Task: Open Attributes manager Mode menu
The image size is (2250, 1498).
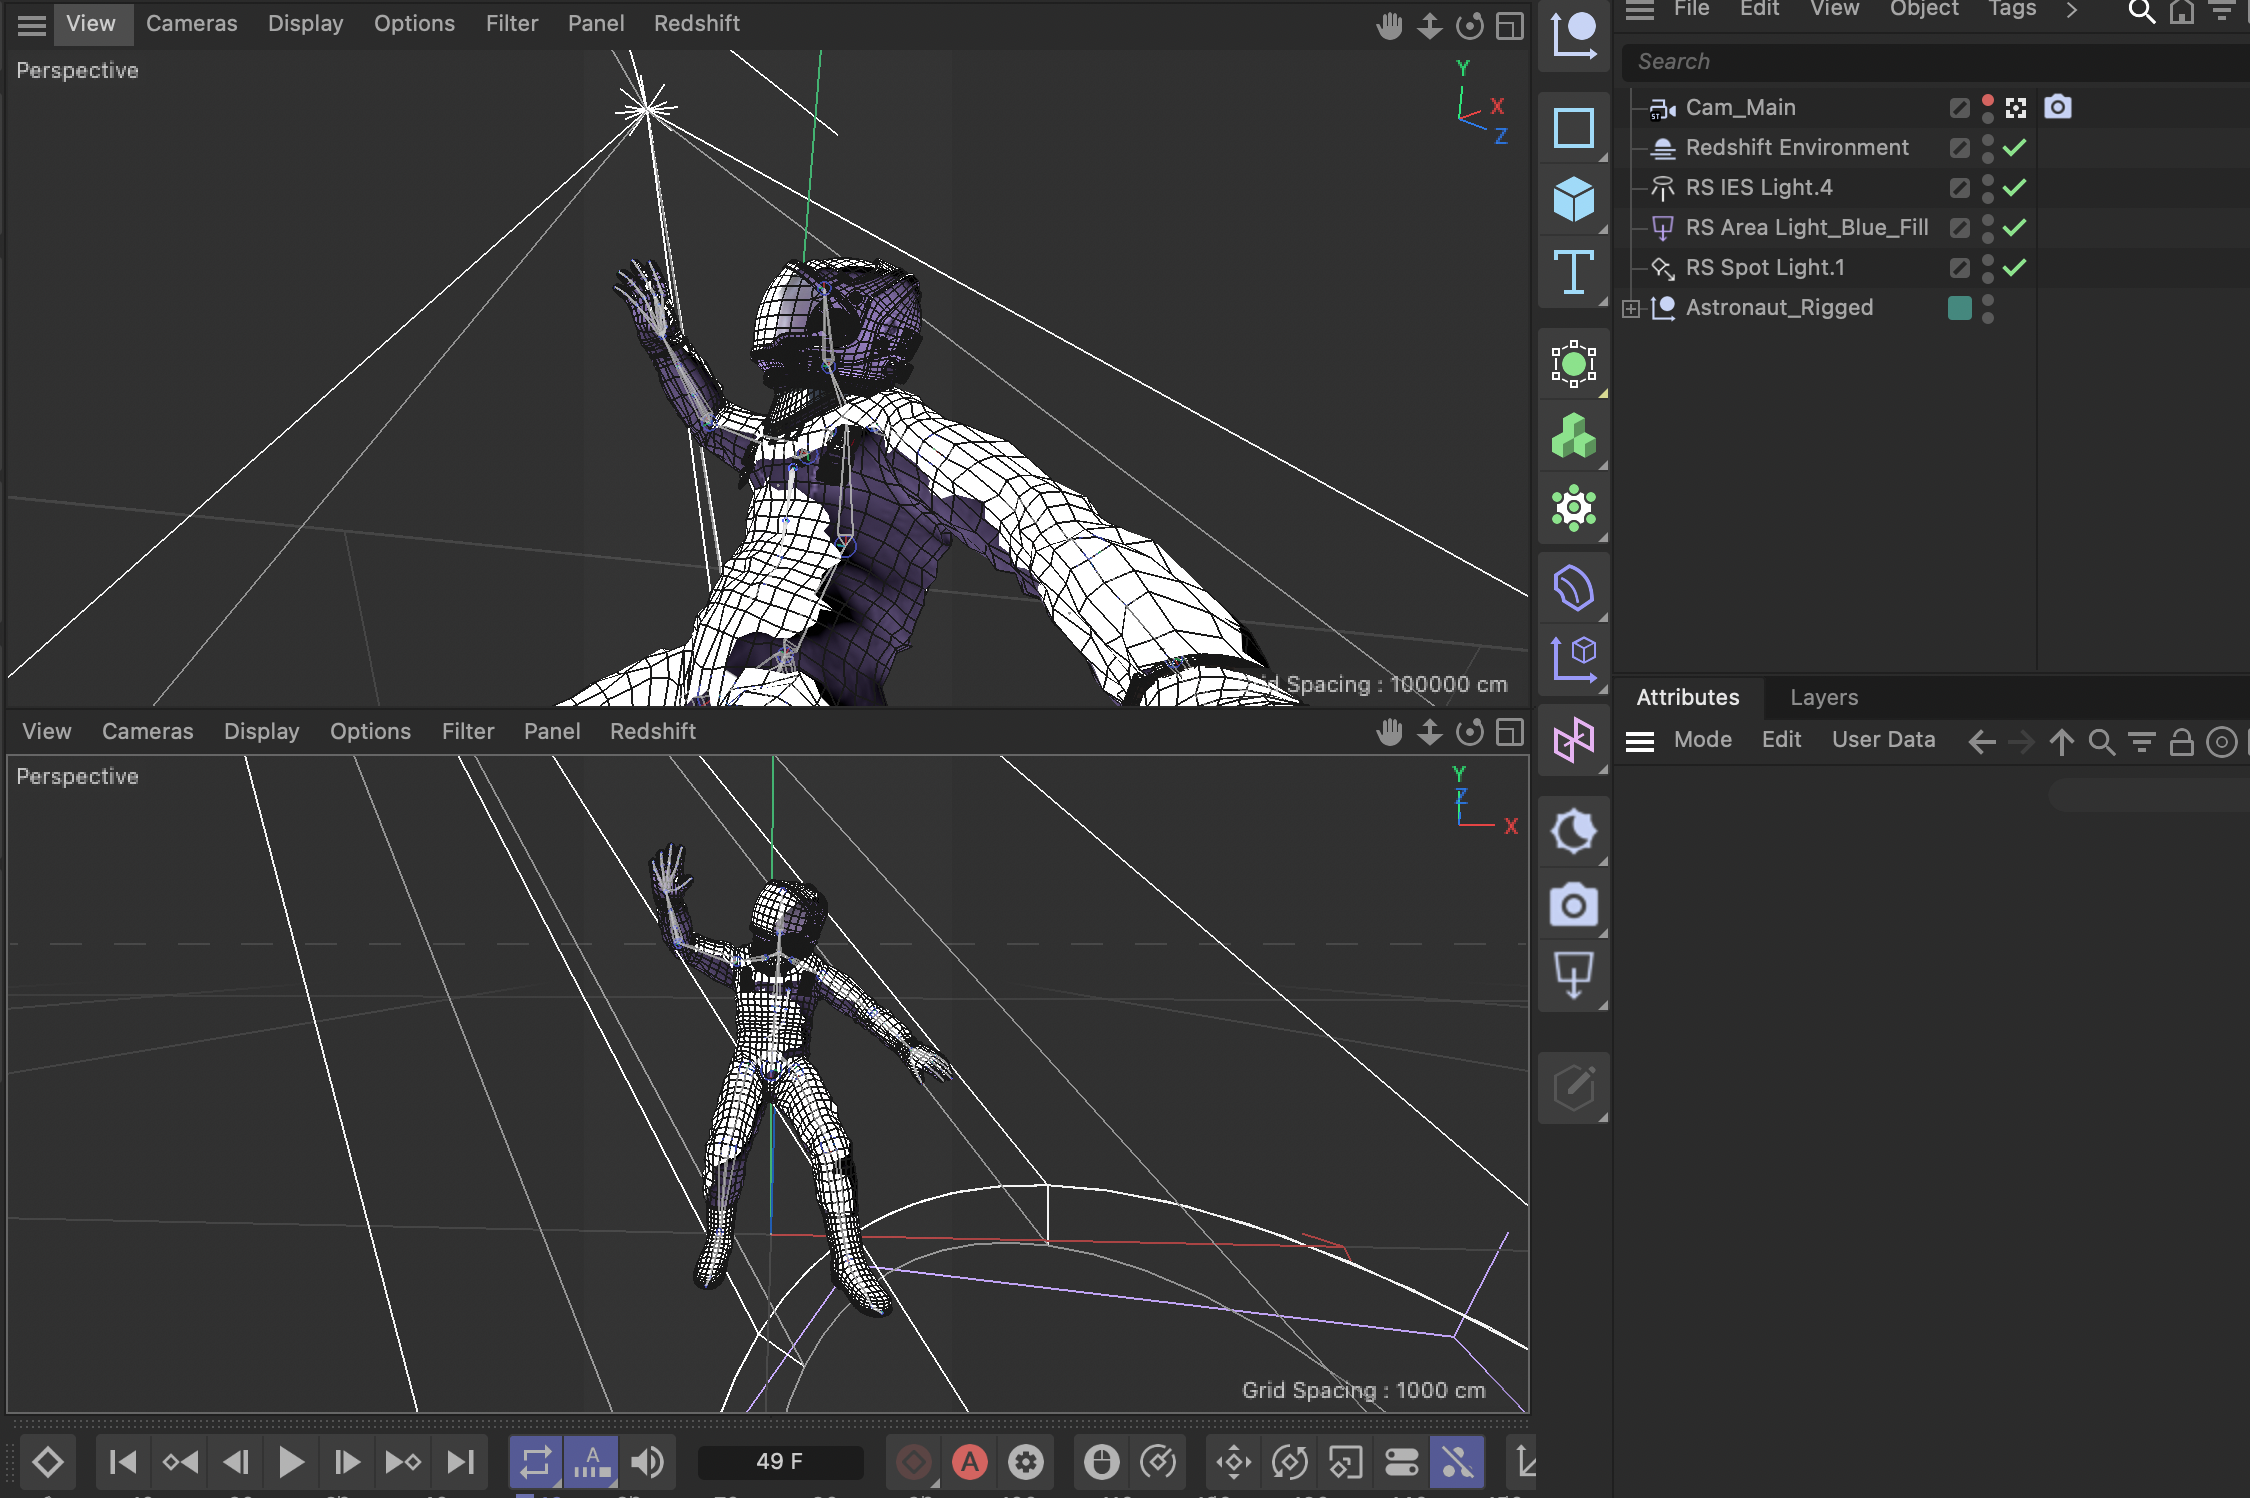Action: pos(1702,740)
